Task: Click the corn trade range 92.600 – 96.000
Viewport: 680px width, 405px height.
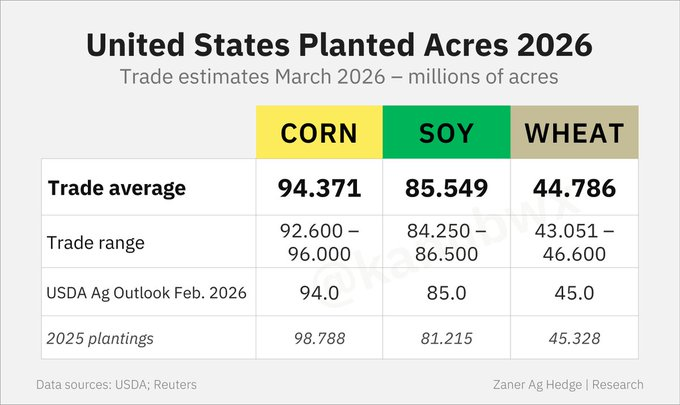Action: tap(319, 243)
